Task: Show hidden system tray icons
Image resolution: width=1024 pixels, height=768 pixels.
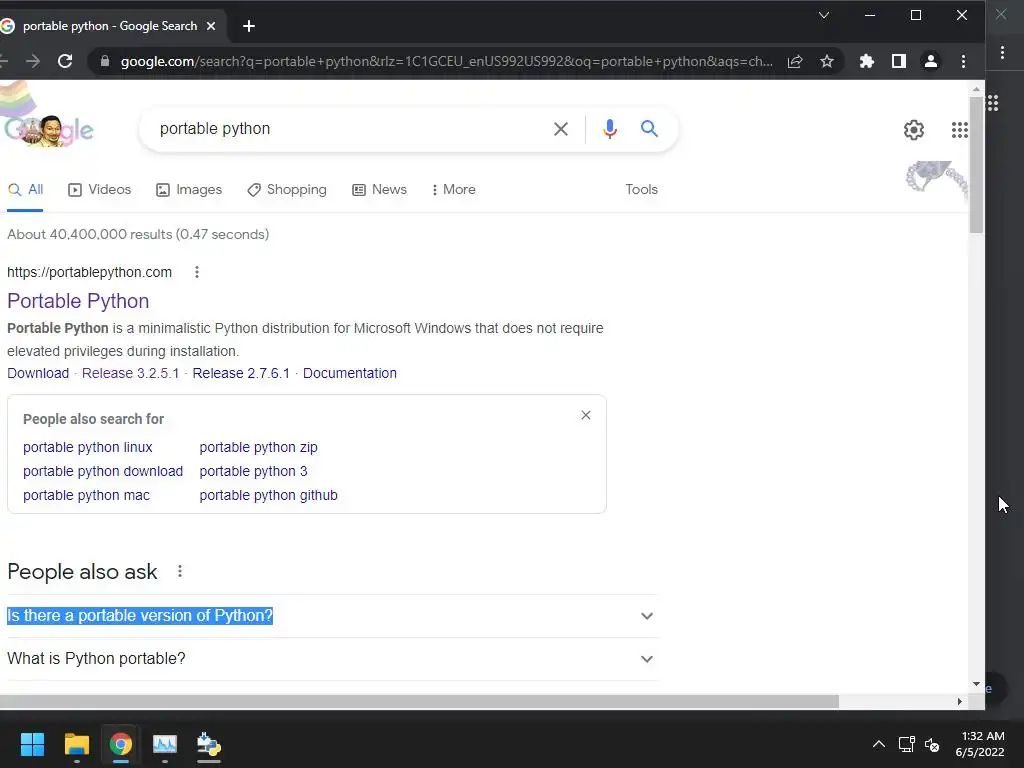Action: click(x=879, y=744)
